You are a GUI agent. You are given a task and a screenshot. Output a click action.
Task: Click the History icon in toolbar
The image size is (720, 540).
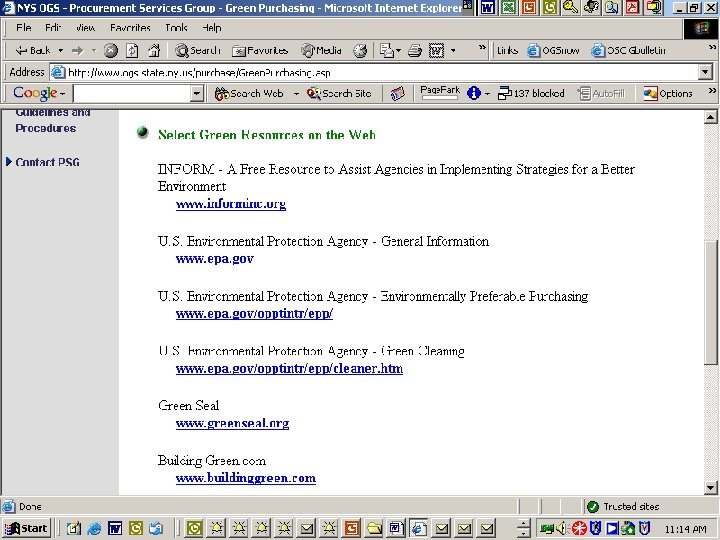pos(360,50)
